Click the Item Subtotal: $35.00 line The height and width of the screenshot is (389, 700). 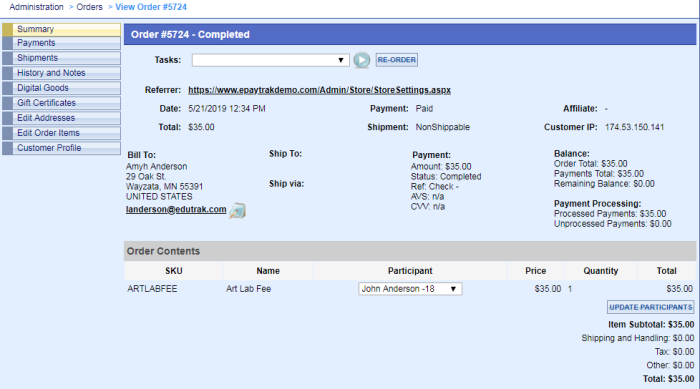coord(651,325)
